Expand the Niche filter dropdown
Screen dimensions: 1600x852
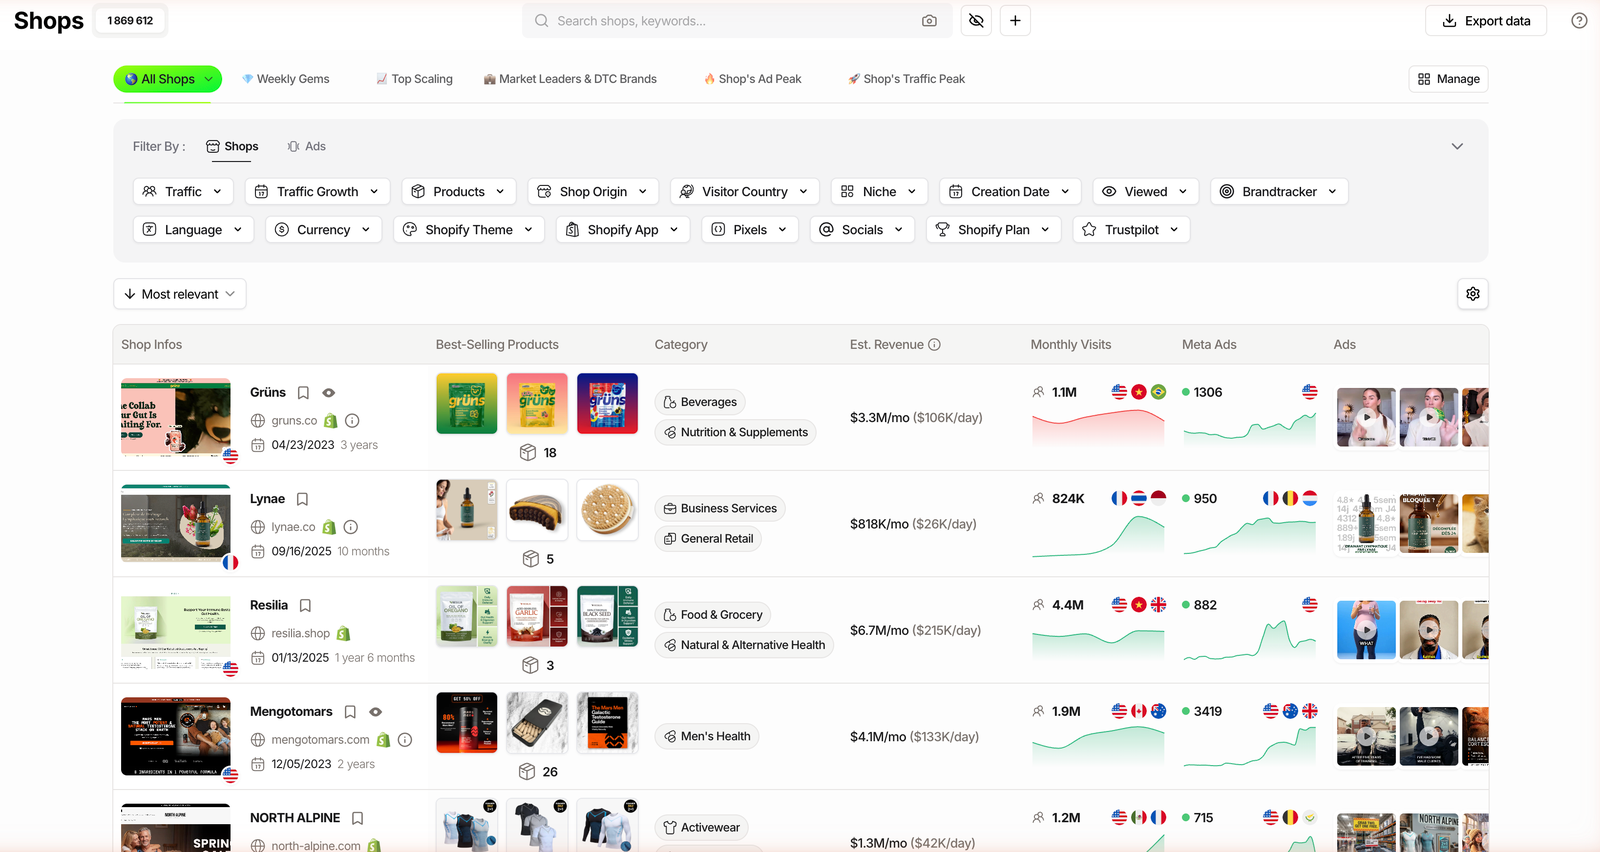[879, 192]
